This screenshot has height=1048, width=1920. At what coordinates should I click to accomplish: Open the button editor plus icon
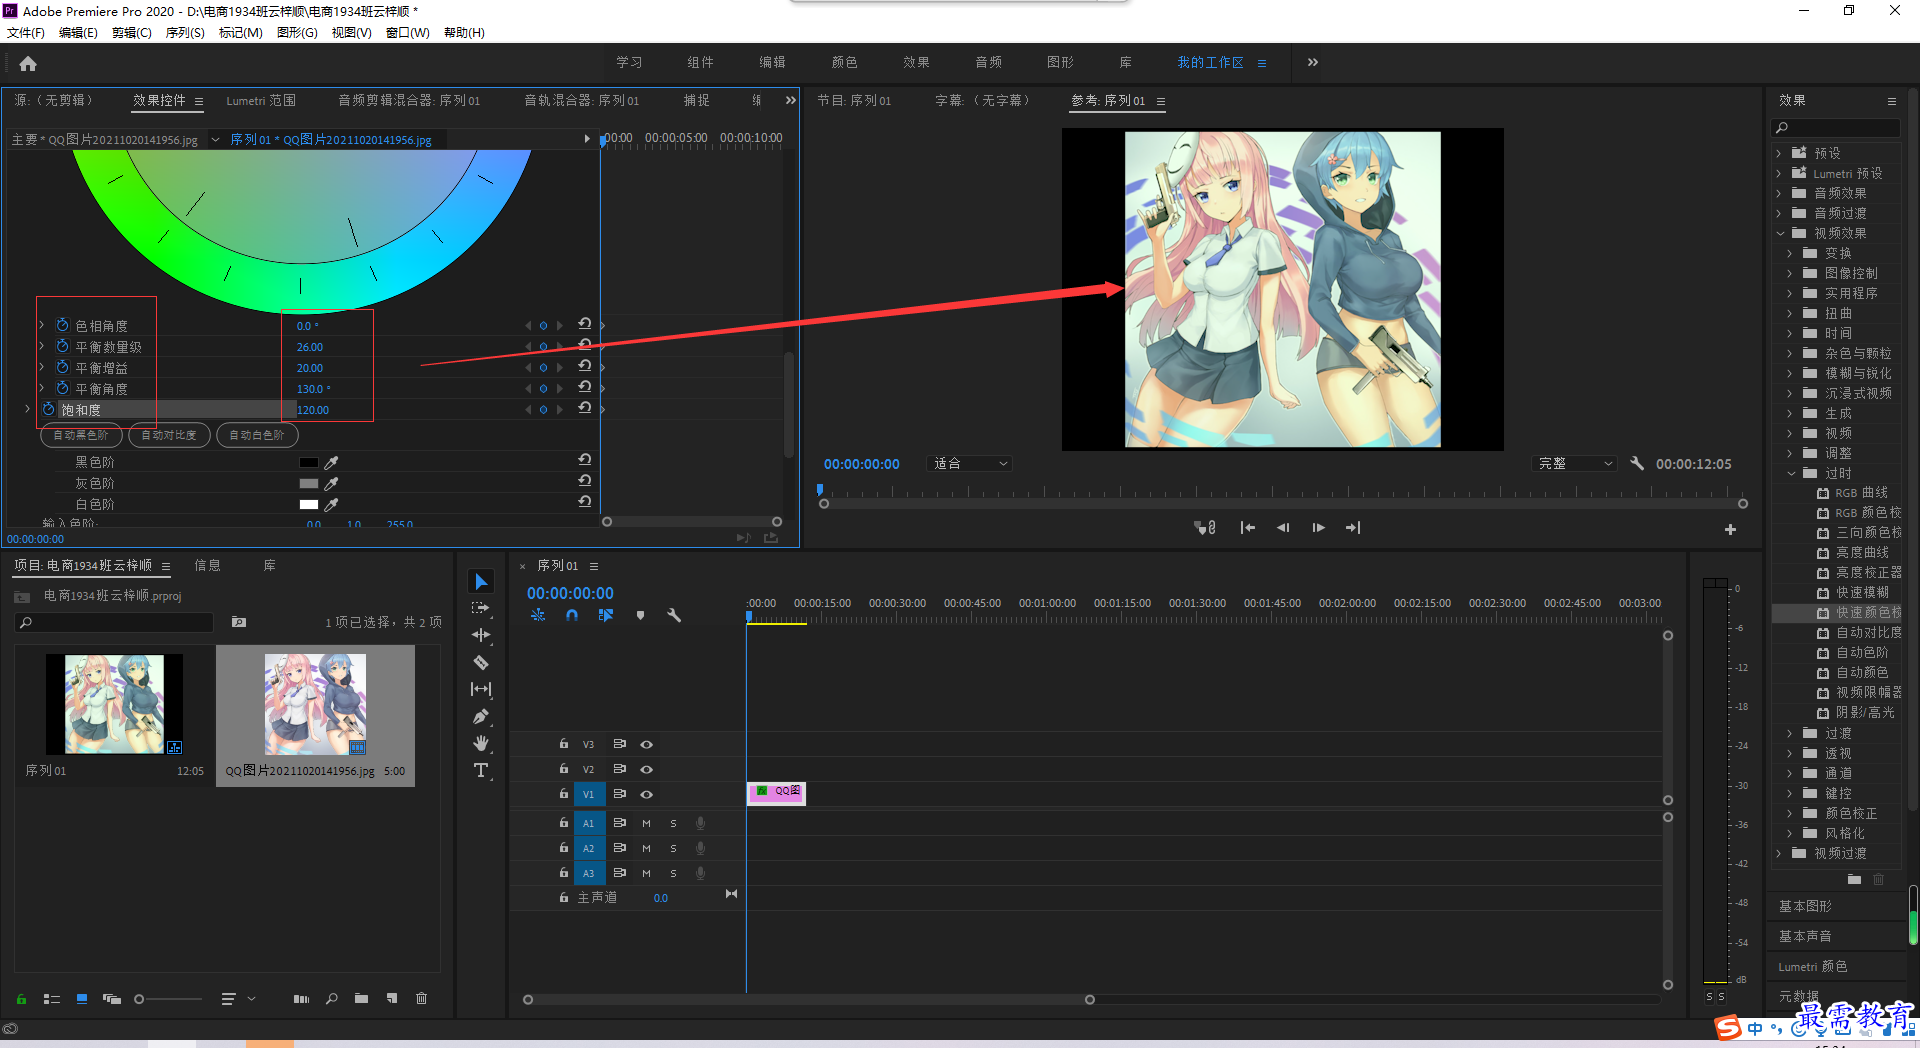pyautogui.click(x=1730, y=529)
